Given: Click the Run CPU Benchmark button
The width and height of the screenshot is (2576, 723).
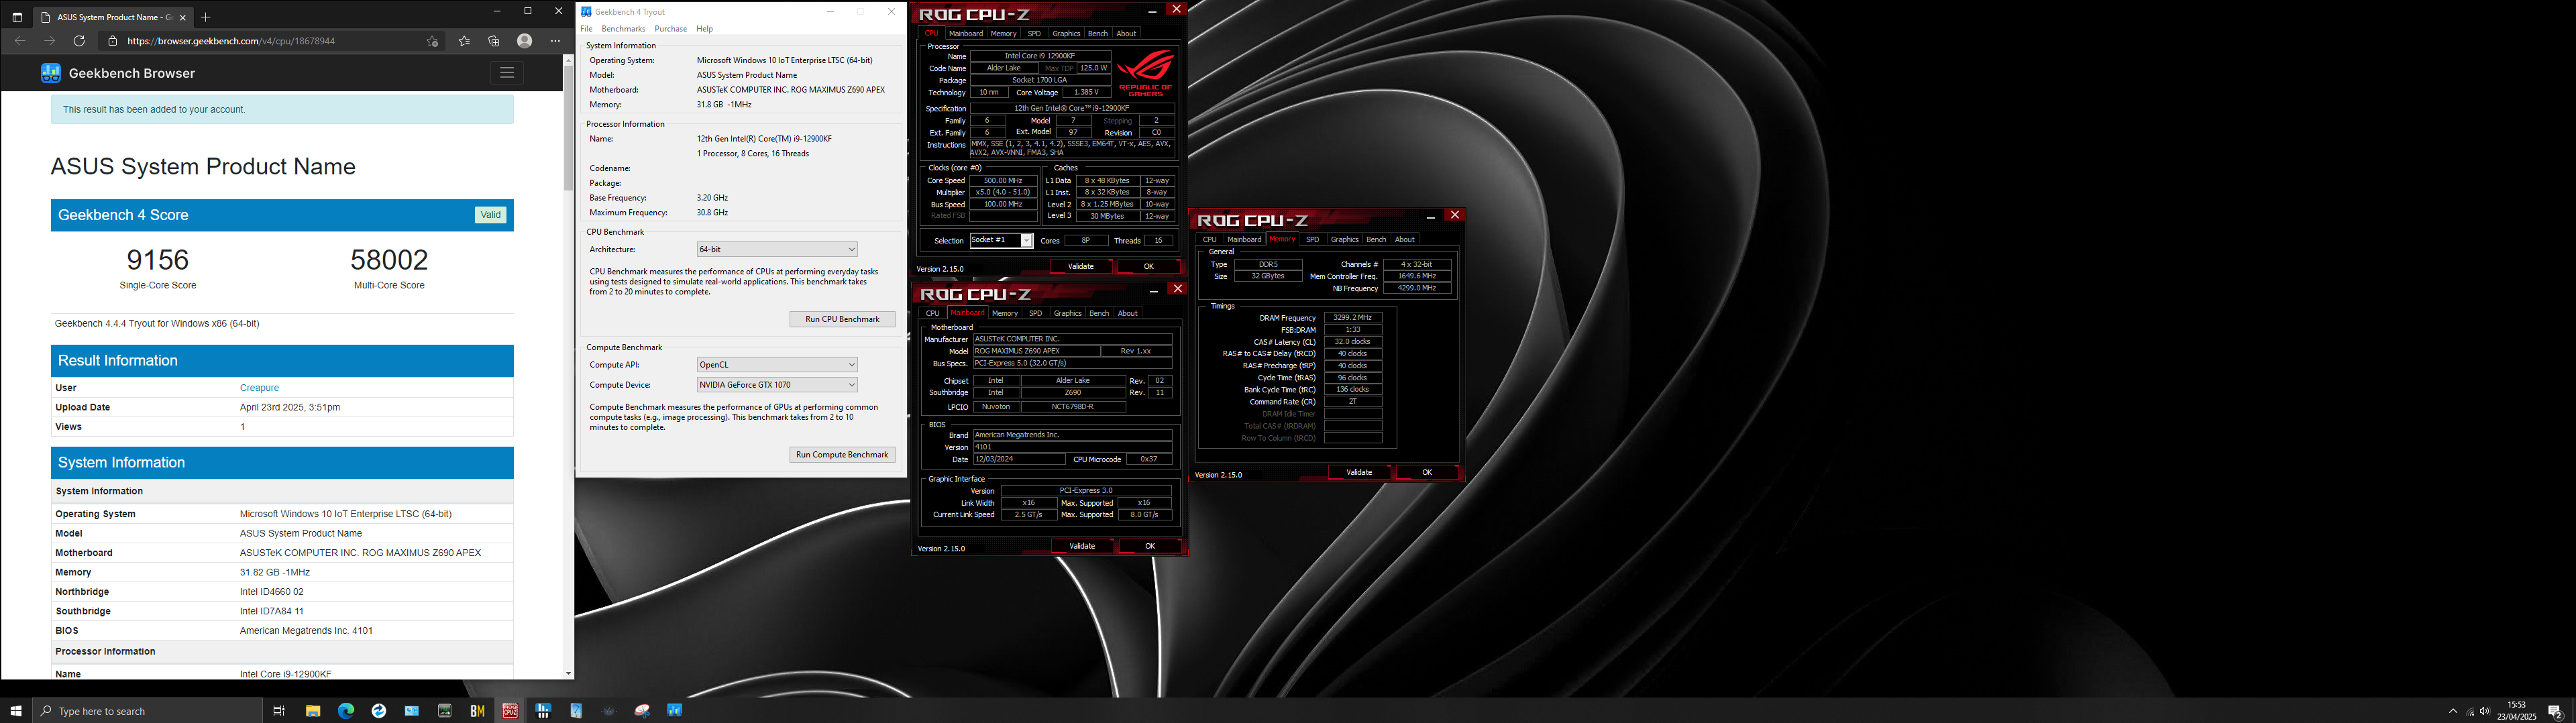Looking at the screenshot, I should point(842,319).
